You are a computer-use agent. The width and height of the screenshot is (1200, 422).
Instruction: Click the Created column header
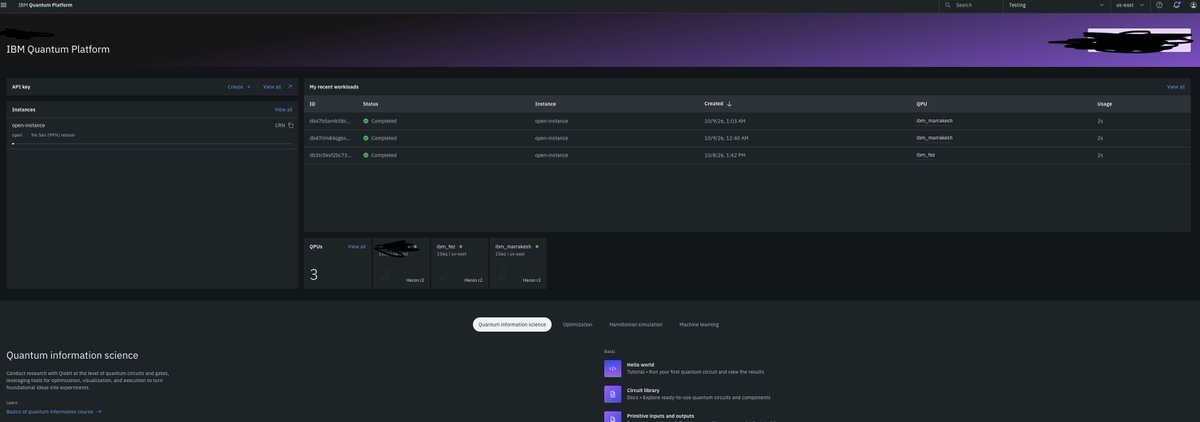pyautogui.click(x=714, y=104)
